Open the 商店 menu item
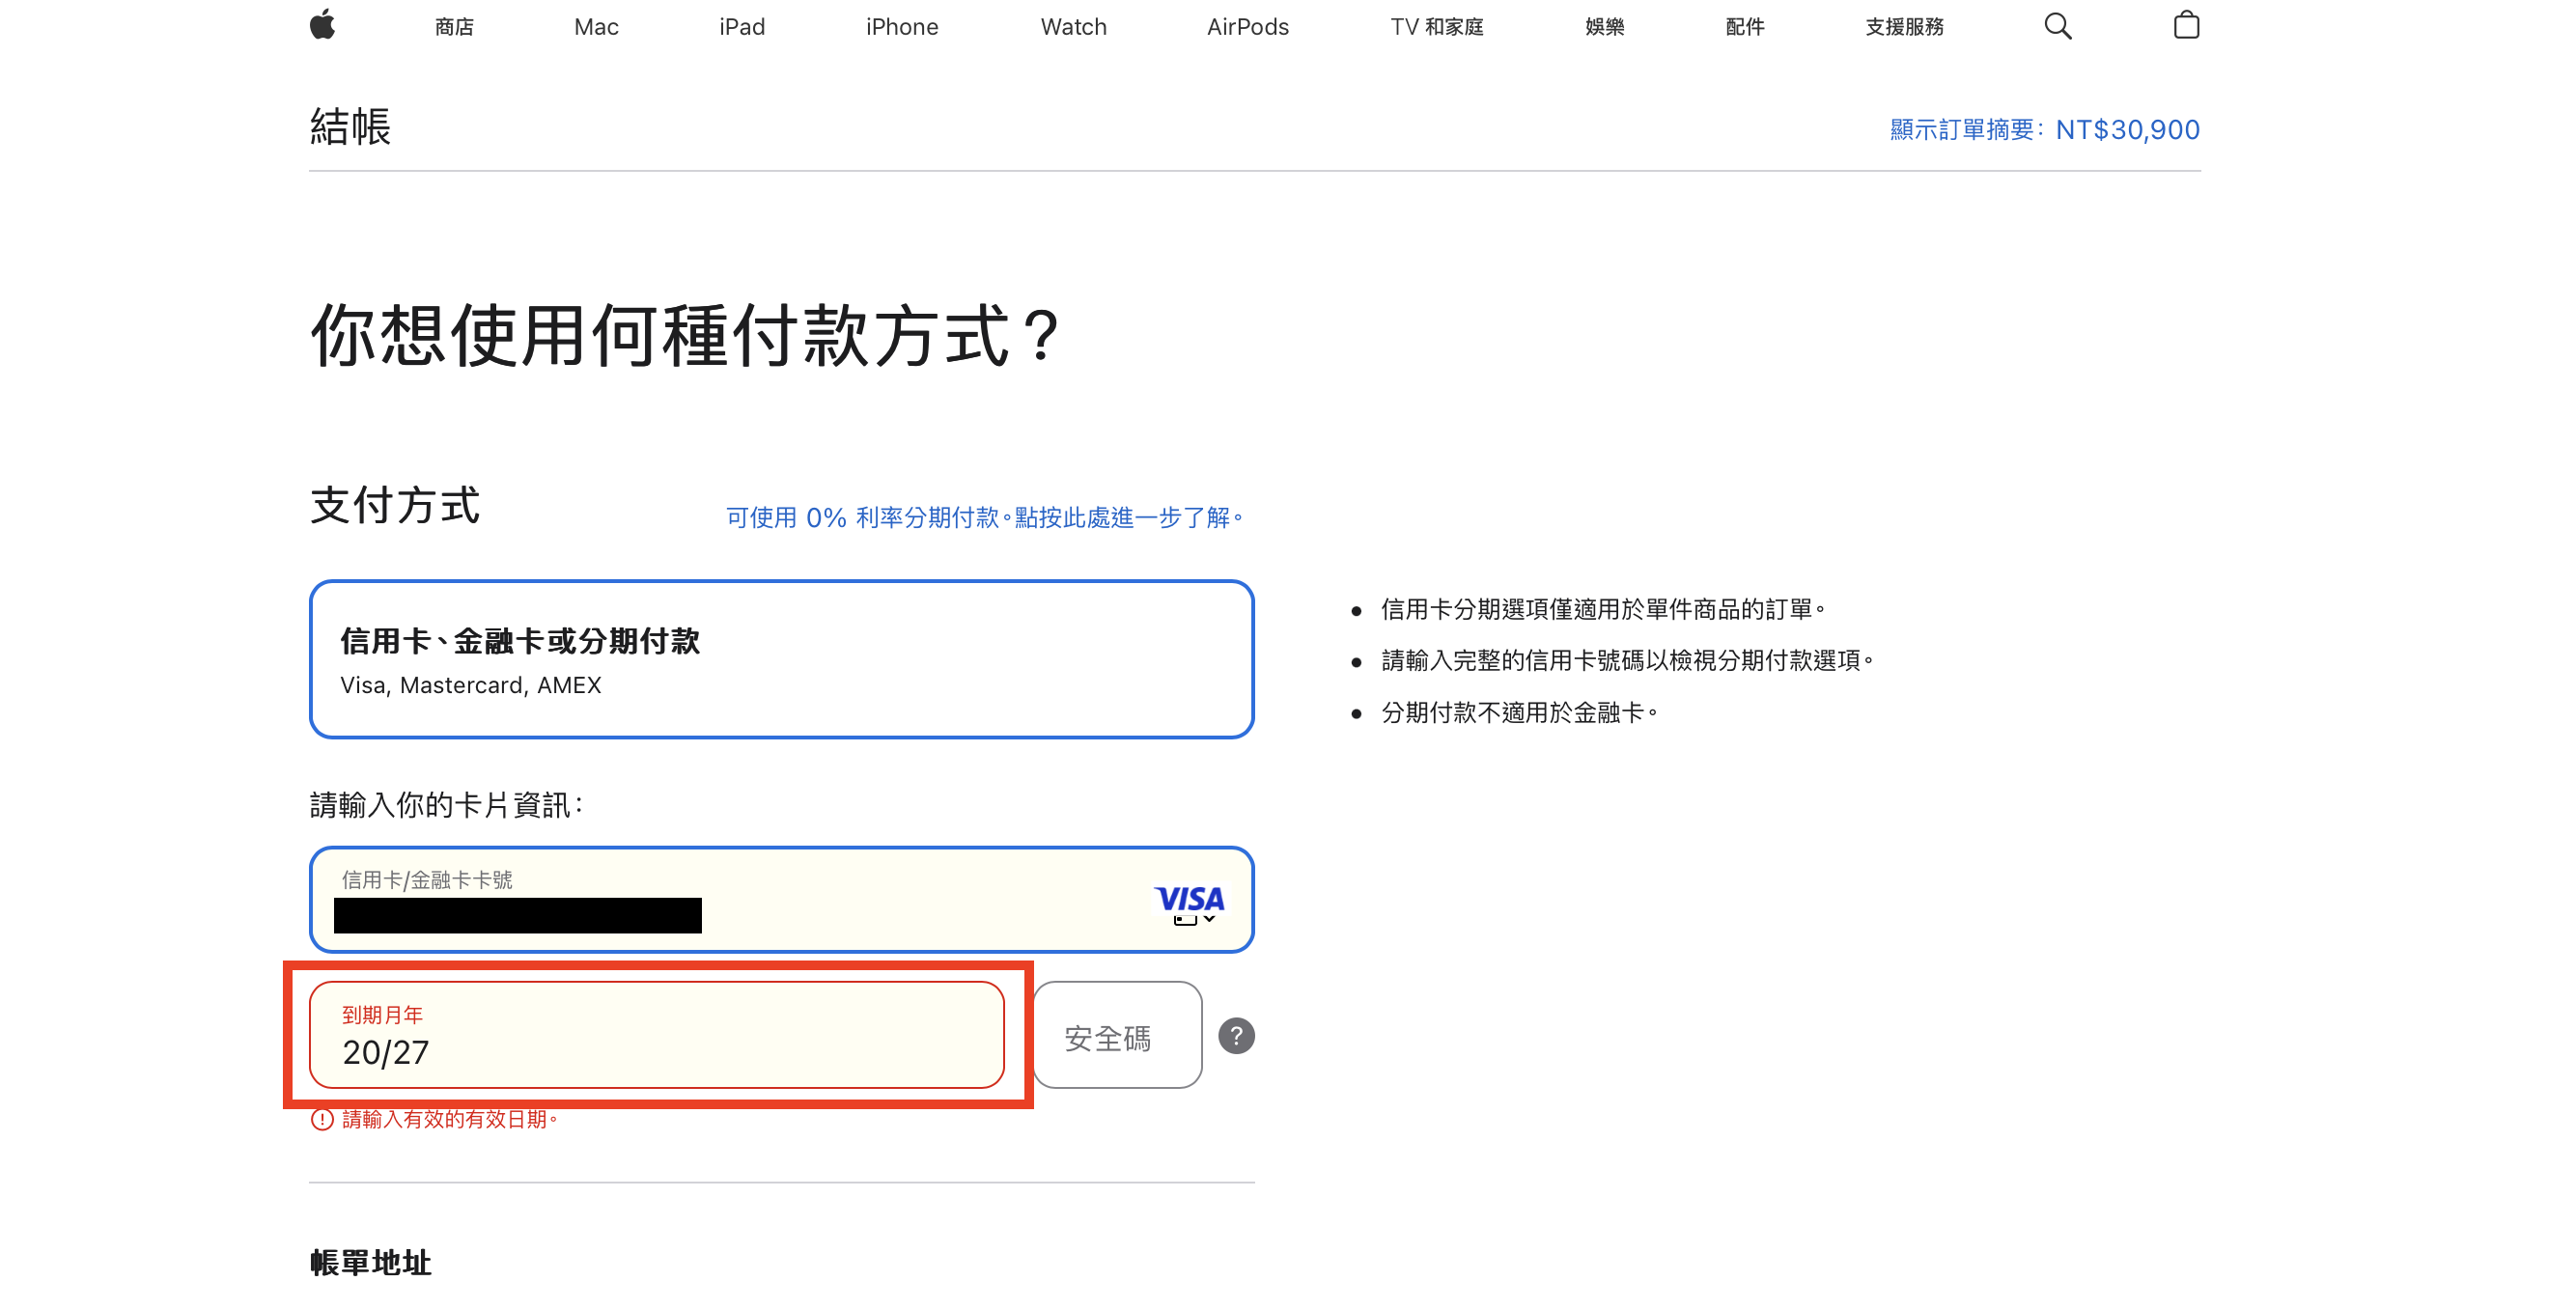The height and width of the screenshot is (1309, 2576). (x=454, y=27)
